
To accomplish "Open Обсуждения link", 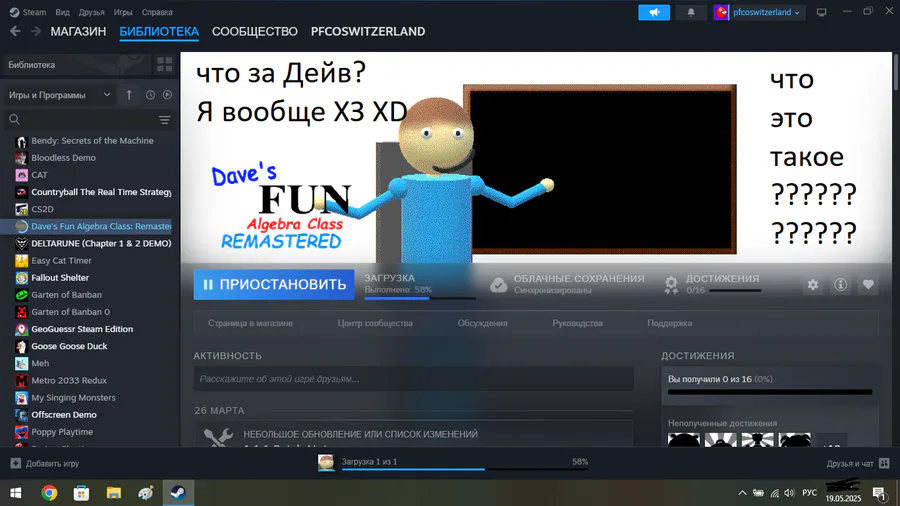I will coord(483,324).
